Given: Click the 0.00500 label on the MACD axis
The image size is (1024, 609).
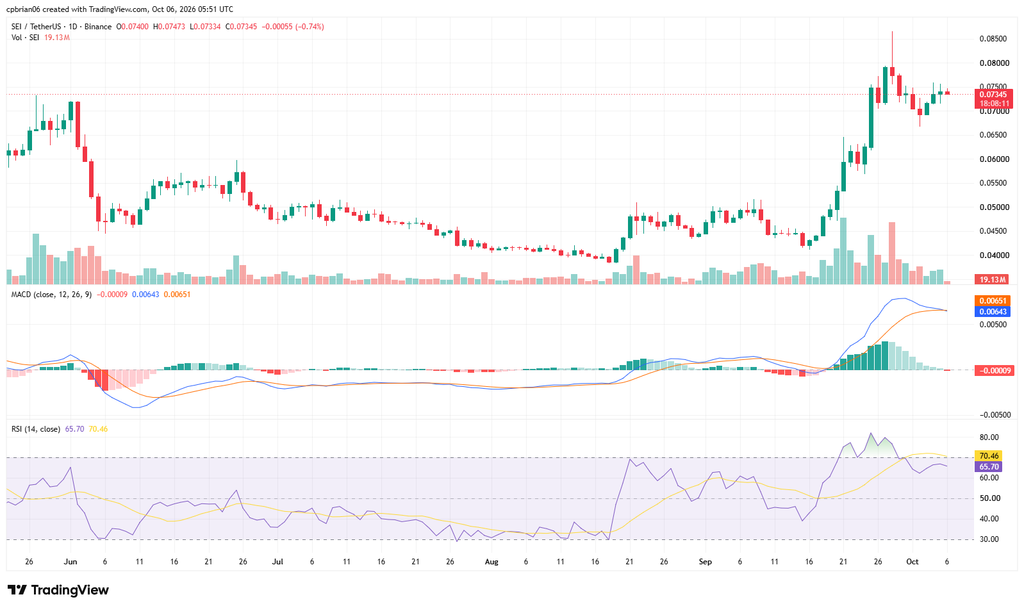Looking at the screenshot, I should point(993,324).
